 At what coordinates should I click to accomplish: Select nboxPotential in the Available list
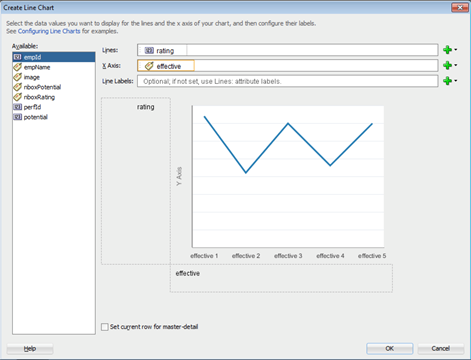click(x=54, y=87)
